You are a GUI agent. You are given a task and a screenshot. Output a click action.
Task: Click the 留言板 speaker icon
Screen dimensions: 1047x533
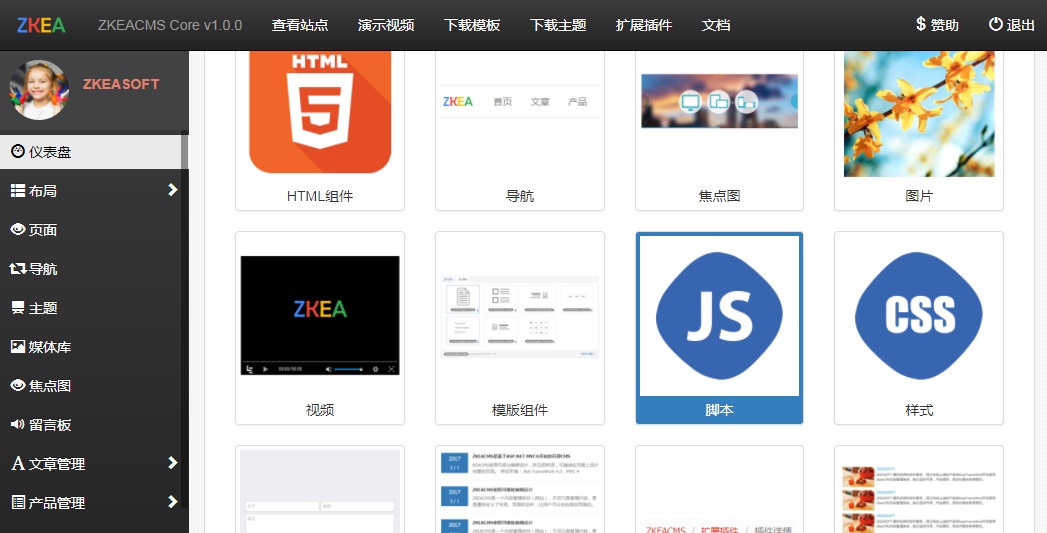click(x=18, y=424)
